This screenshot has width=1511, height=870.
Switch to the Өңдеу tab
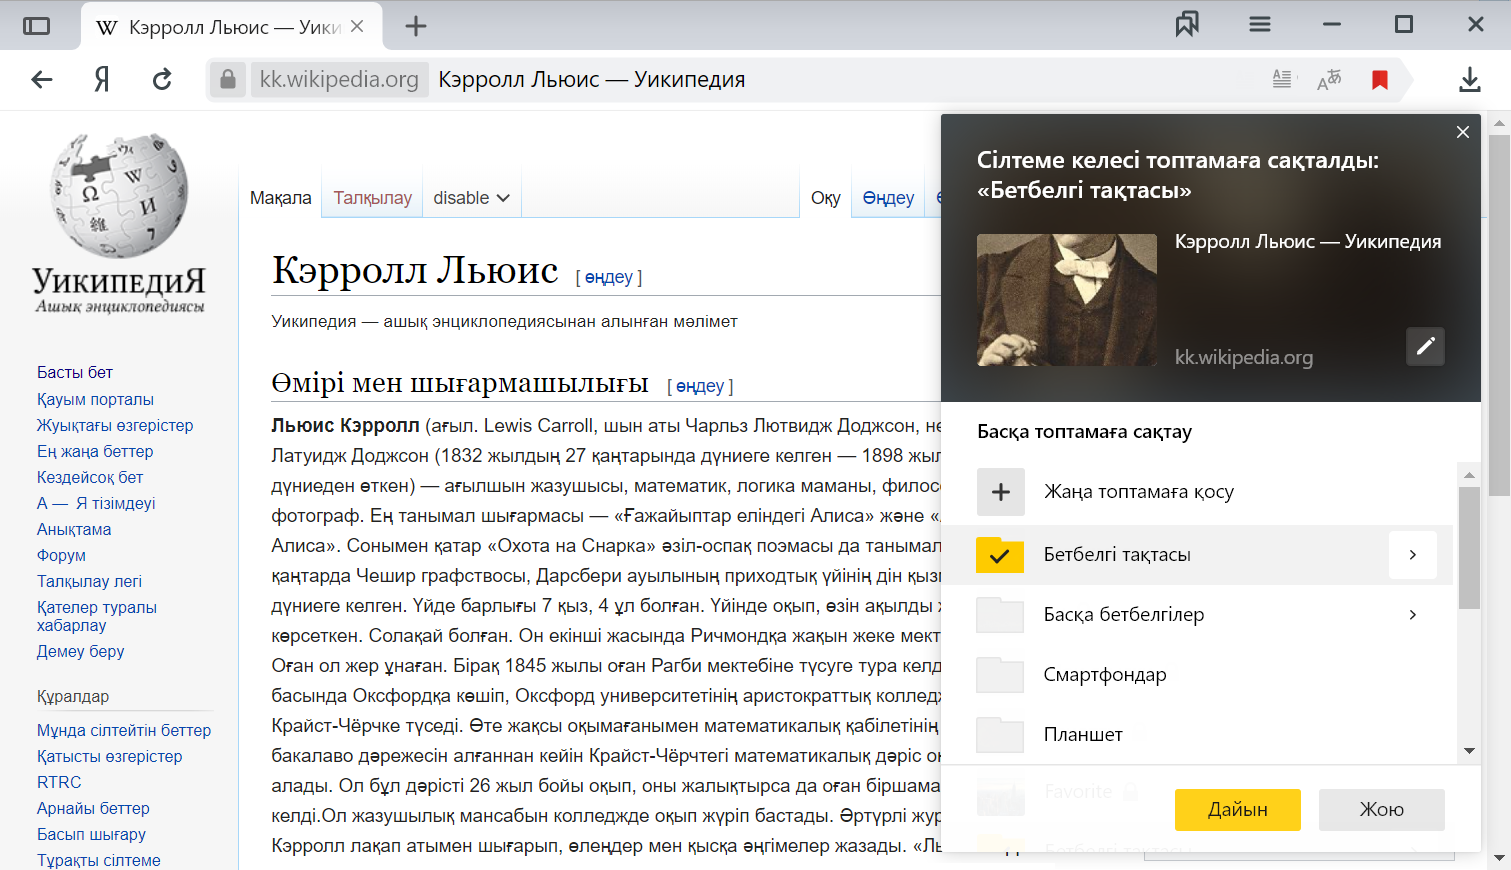point(888,198)
